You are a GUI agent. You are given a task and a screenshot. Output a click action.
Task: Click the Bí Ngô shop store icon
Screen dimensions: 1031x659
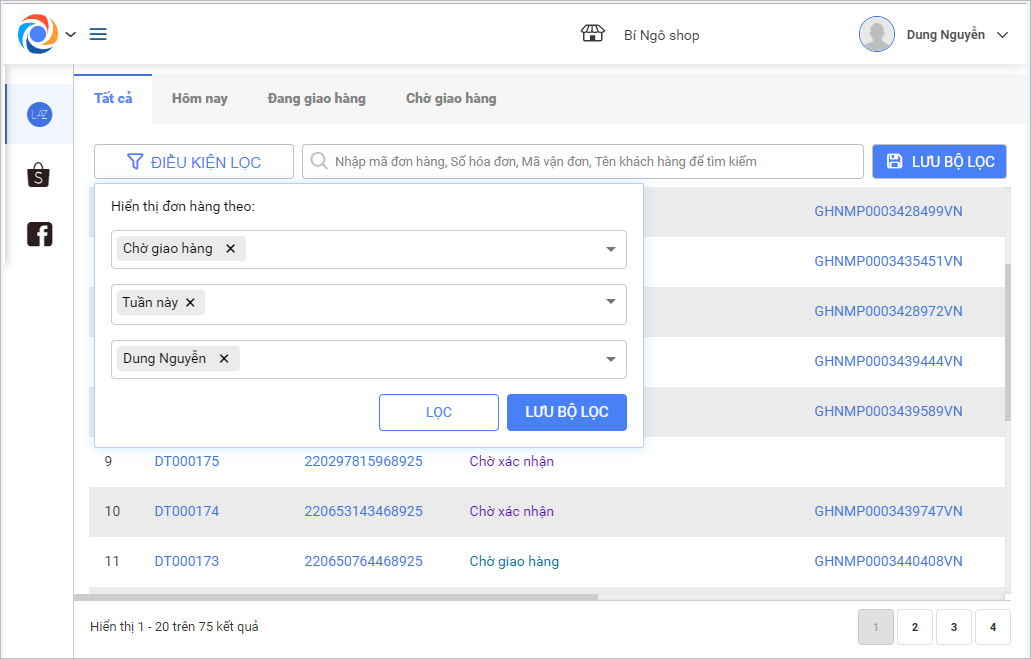point(593,34)
